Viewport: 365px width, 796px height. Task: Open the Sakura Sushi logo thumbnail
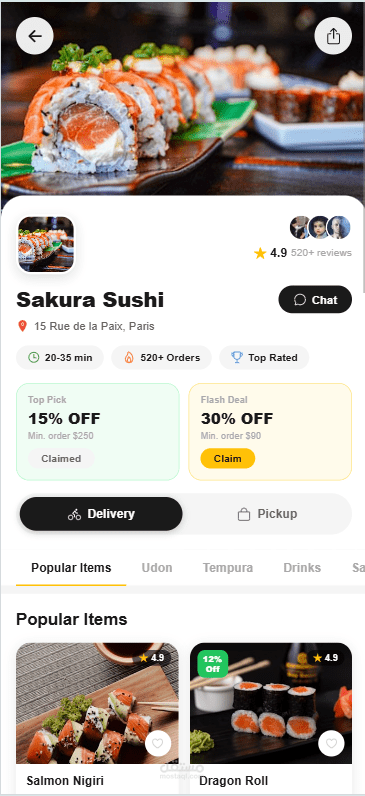[46, 244]
